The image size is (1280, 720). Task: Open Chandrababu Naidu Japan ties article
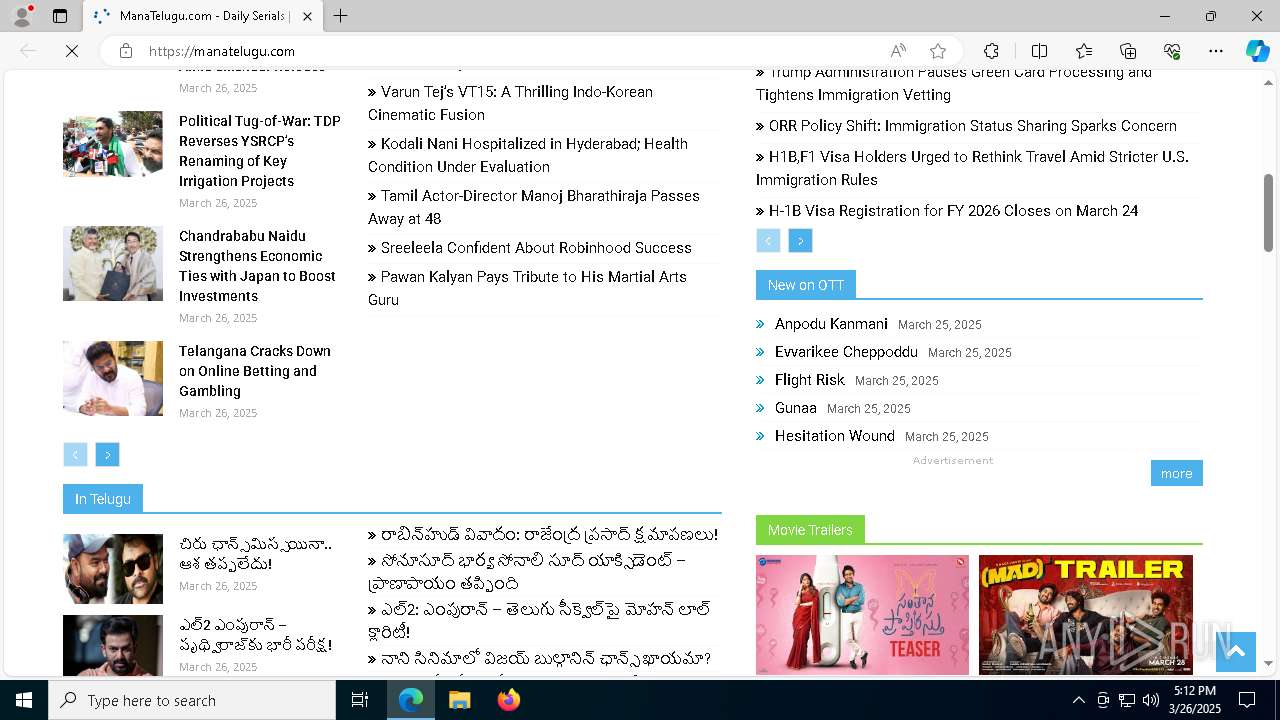(258, 266)
